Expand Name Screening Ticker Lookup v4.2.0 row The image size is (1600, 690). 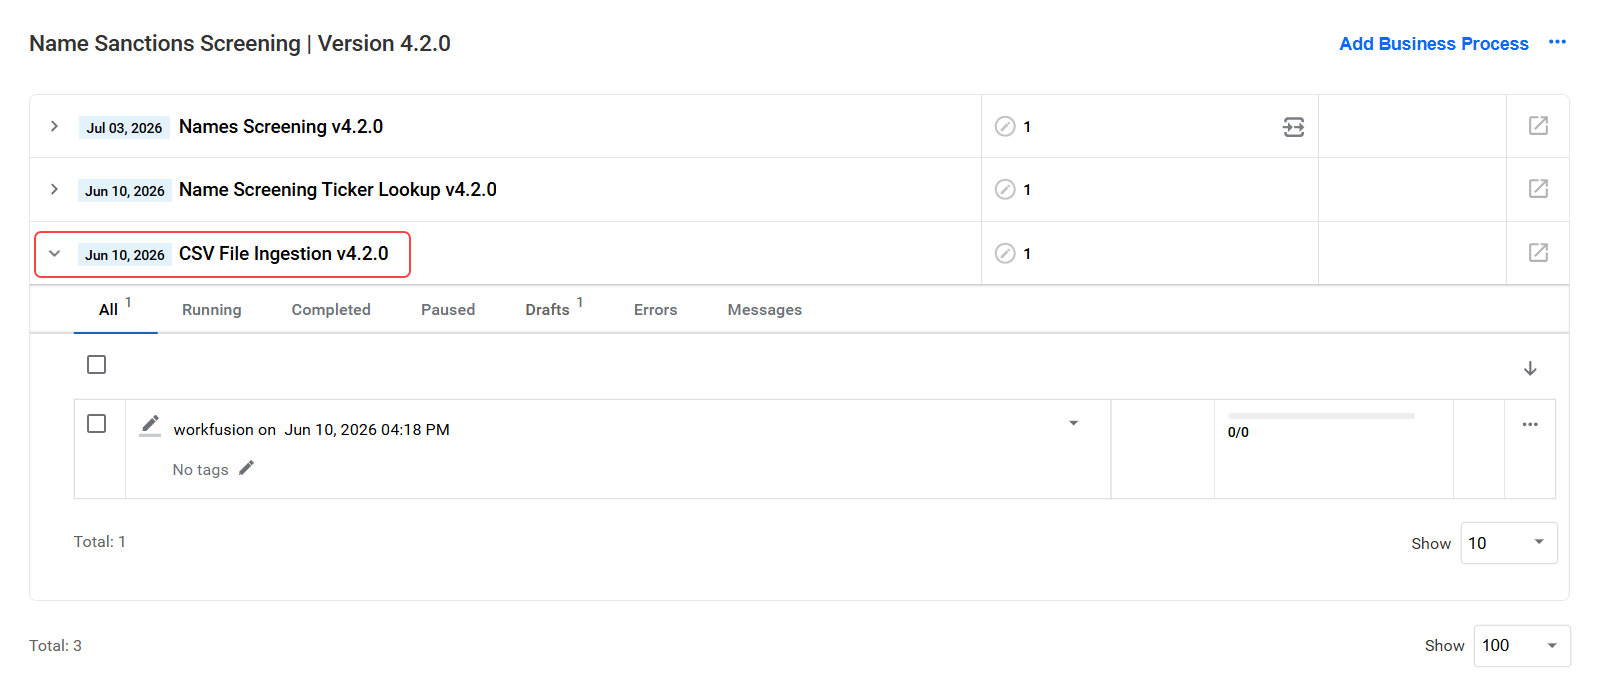(54, 189)
